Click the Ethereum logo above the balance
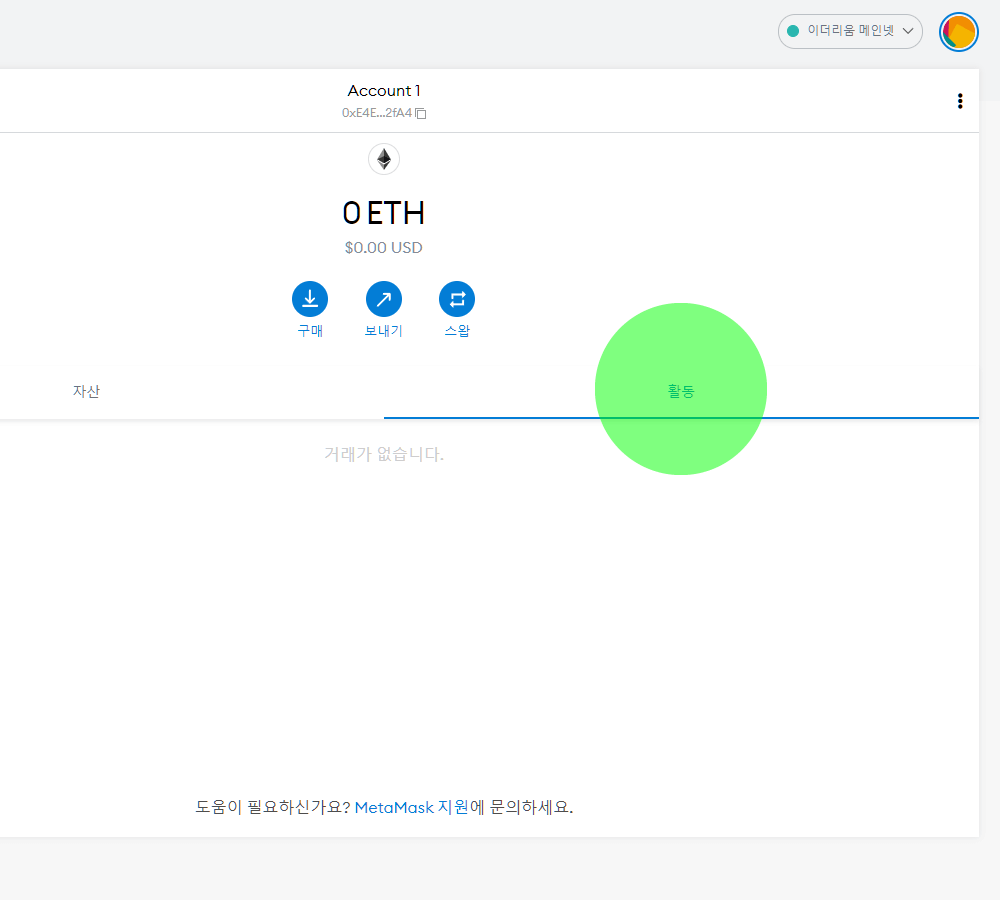This screenshot has height=900, width=1000. point(384,158)
